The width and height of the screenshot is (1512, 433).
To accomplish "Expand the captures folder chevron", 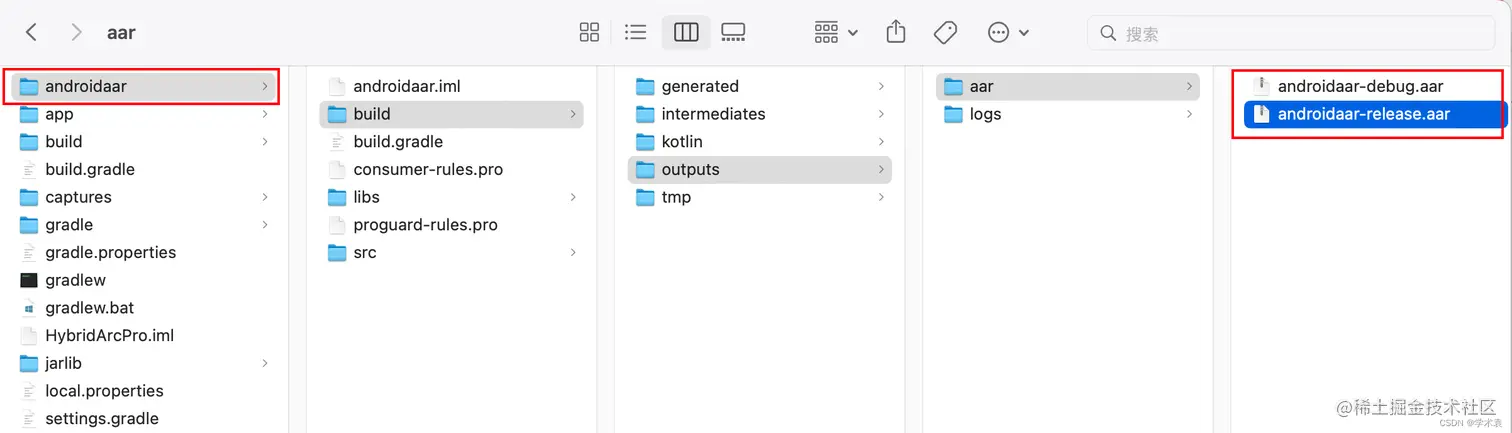I will pos(265,197).
